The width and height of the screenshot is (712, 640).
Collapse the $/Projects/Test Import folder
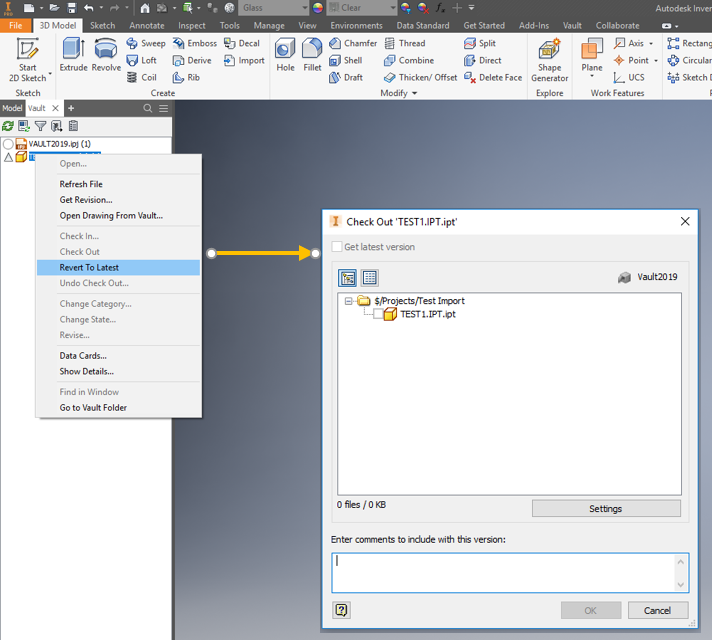click(348, 301)
